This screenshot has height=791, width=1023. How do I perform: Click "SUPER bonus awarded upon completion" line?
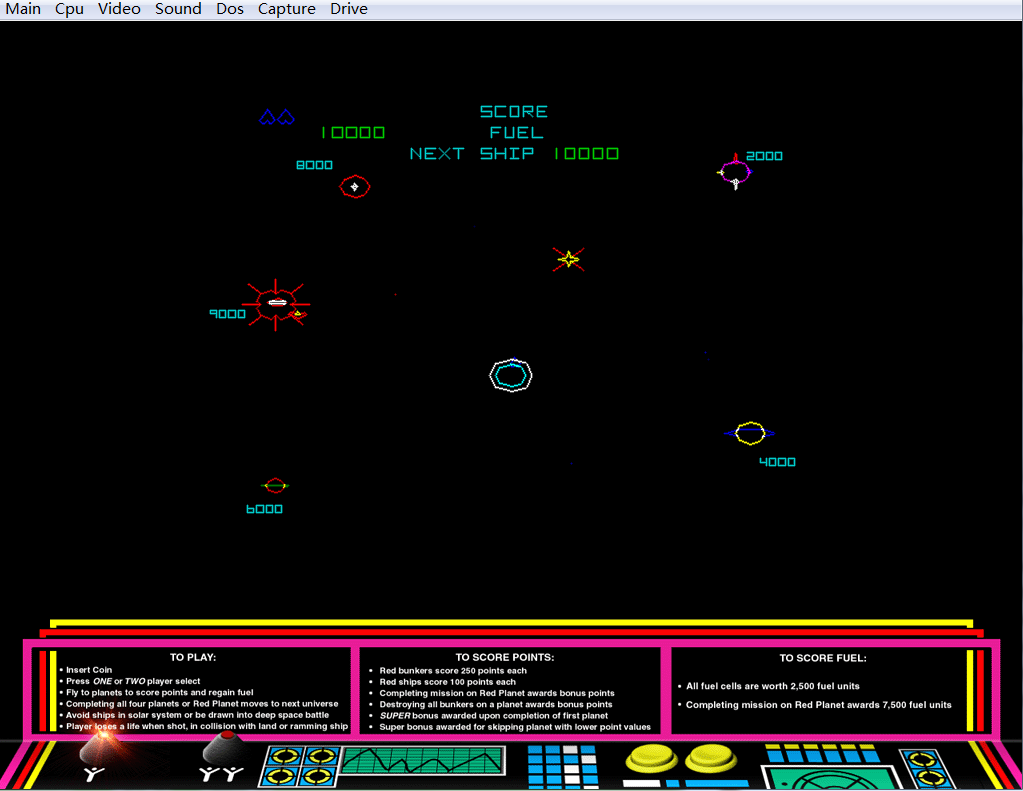pos(494,715)
